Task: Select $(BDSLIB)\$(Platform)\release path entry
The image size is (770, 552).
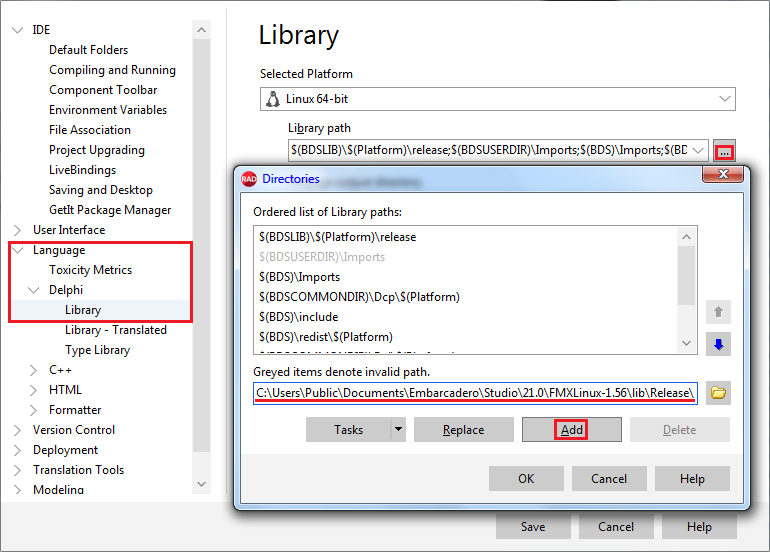Action: pyautogui.click(x=338, y=237)
